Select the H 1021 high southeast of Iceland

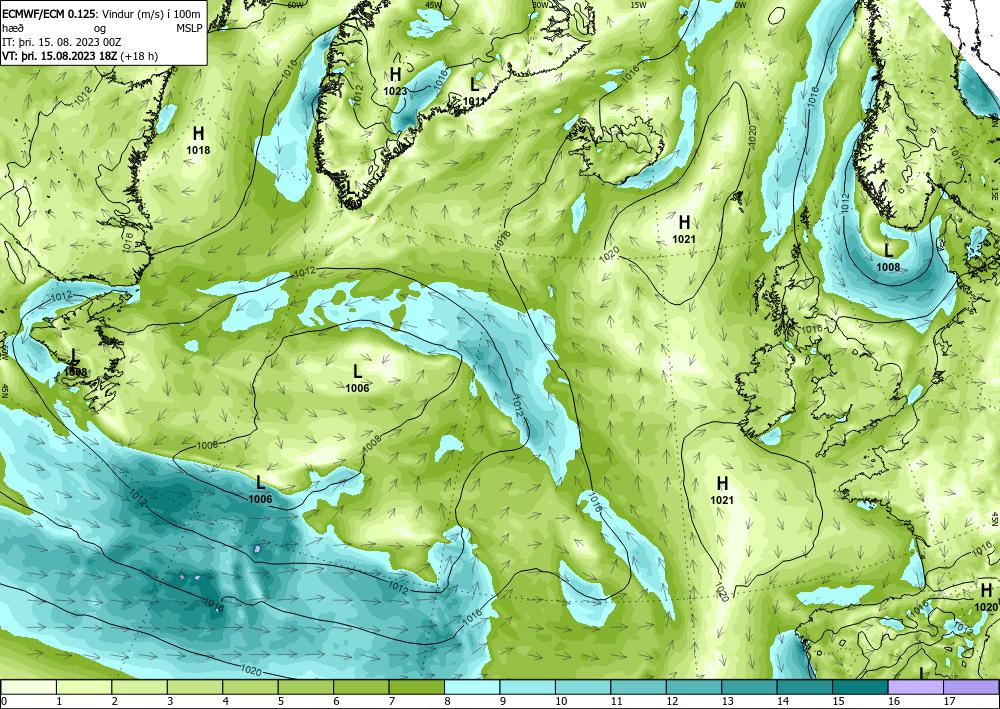pos(684,230)
